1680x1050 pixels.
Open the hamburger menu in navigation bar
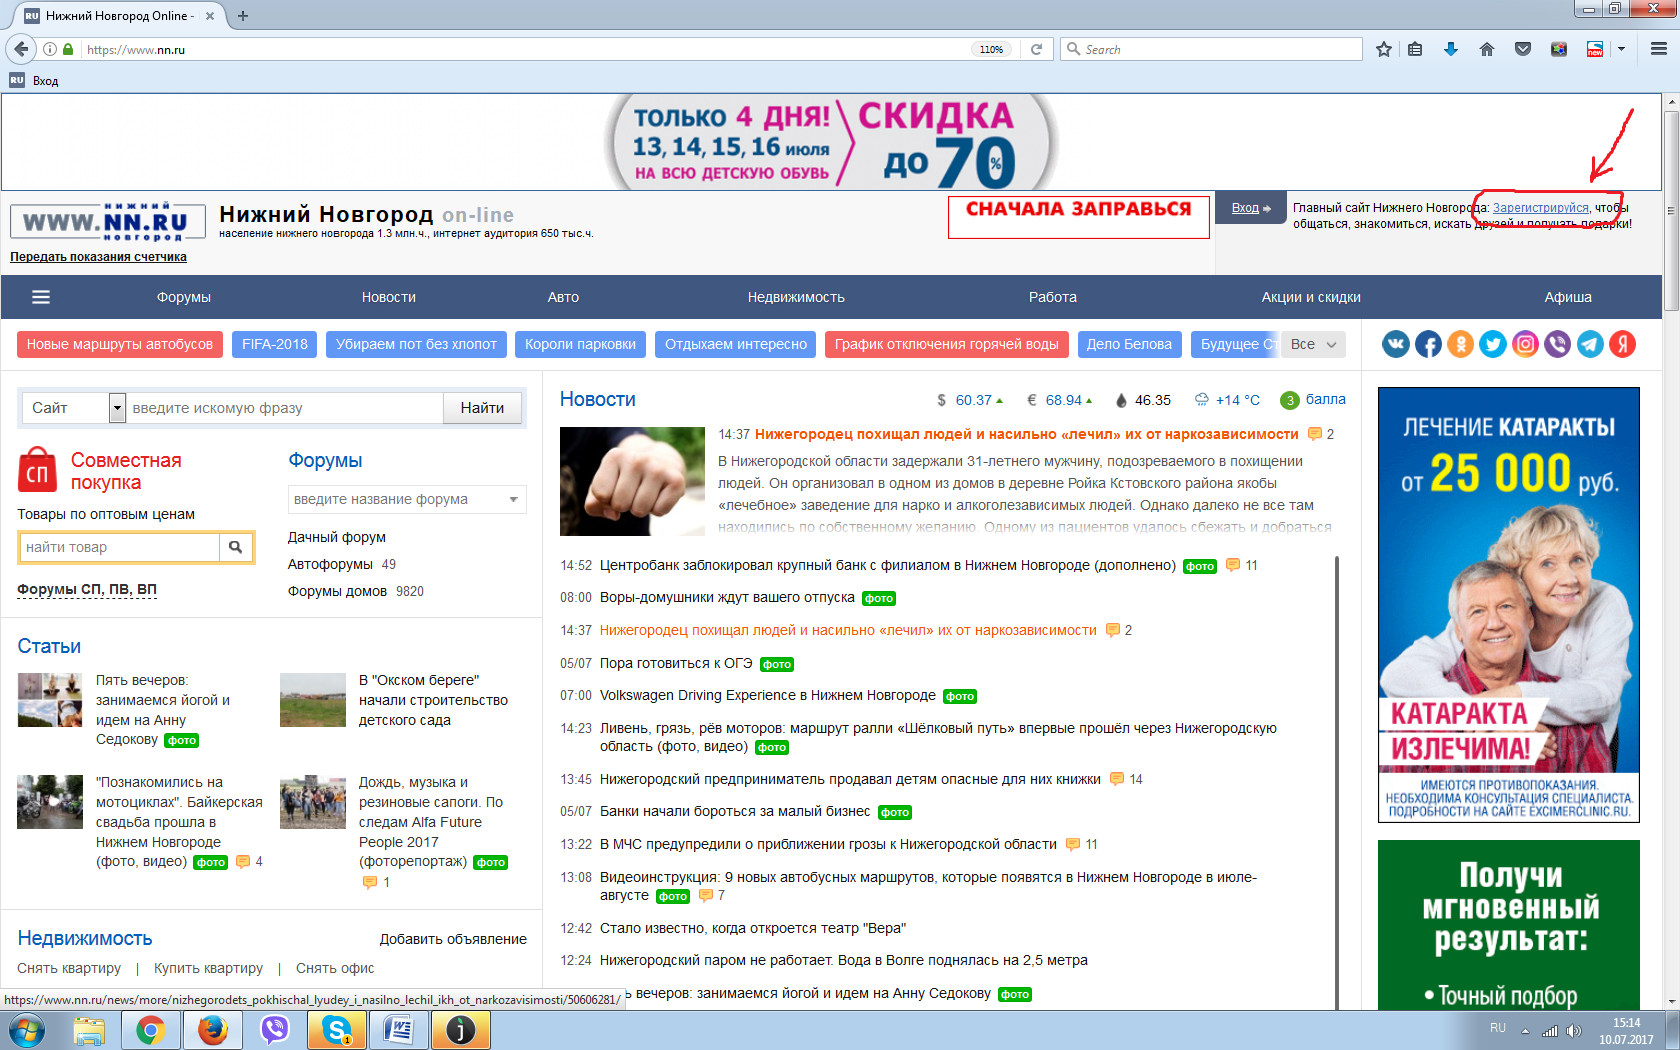(41, 297)
